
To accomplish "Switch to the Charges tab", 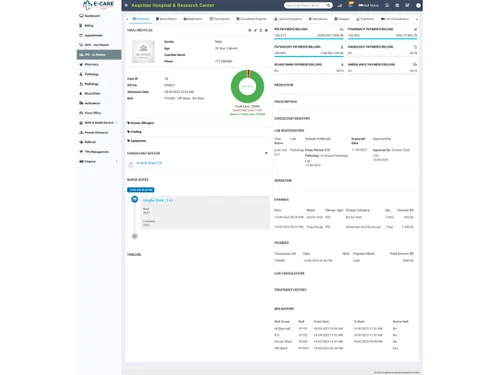I will (342, 19).
